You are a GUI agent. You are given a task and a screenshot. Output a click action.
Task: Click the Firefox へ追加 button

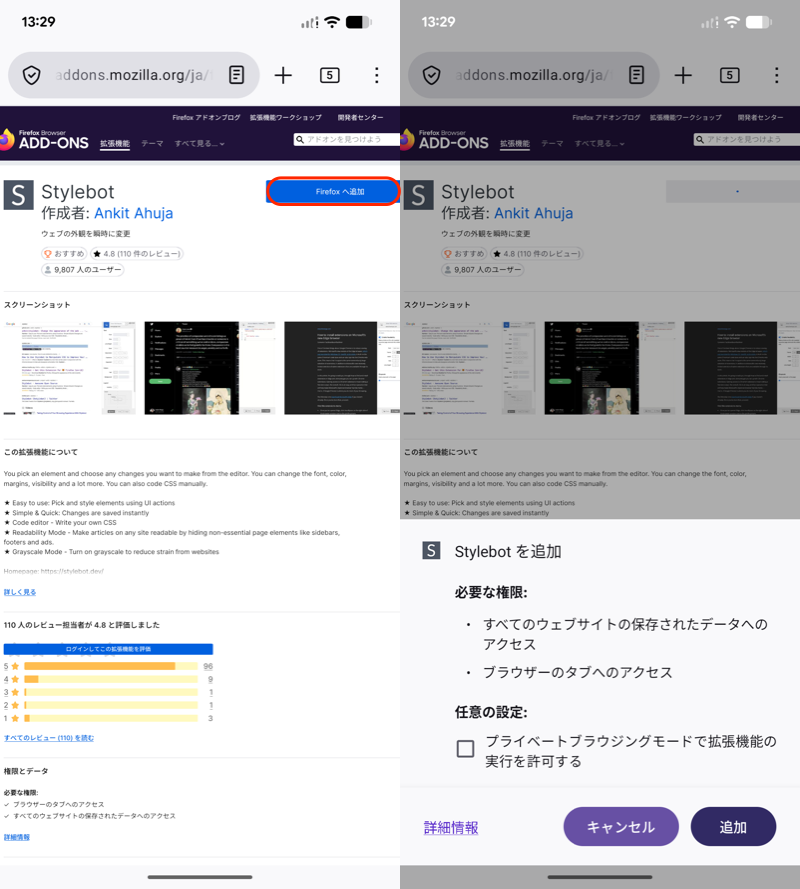click(x=333, y=191)
